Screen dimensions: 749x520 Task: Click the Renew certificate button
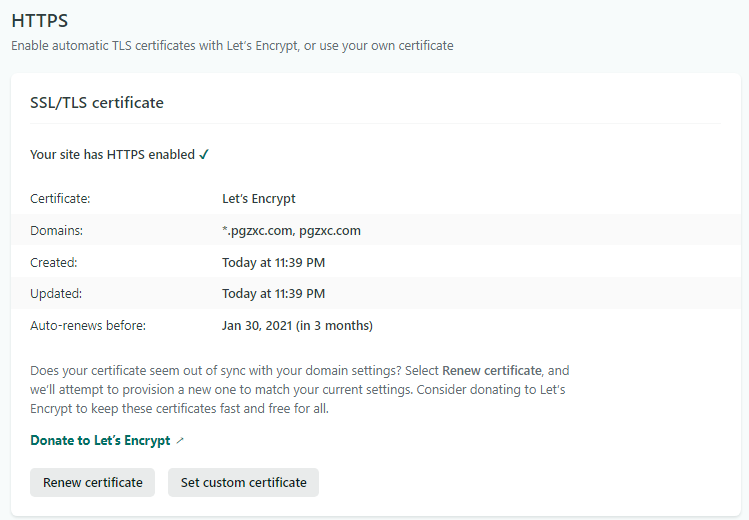(x=92, y=482)
